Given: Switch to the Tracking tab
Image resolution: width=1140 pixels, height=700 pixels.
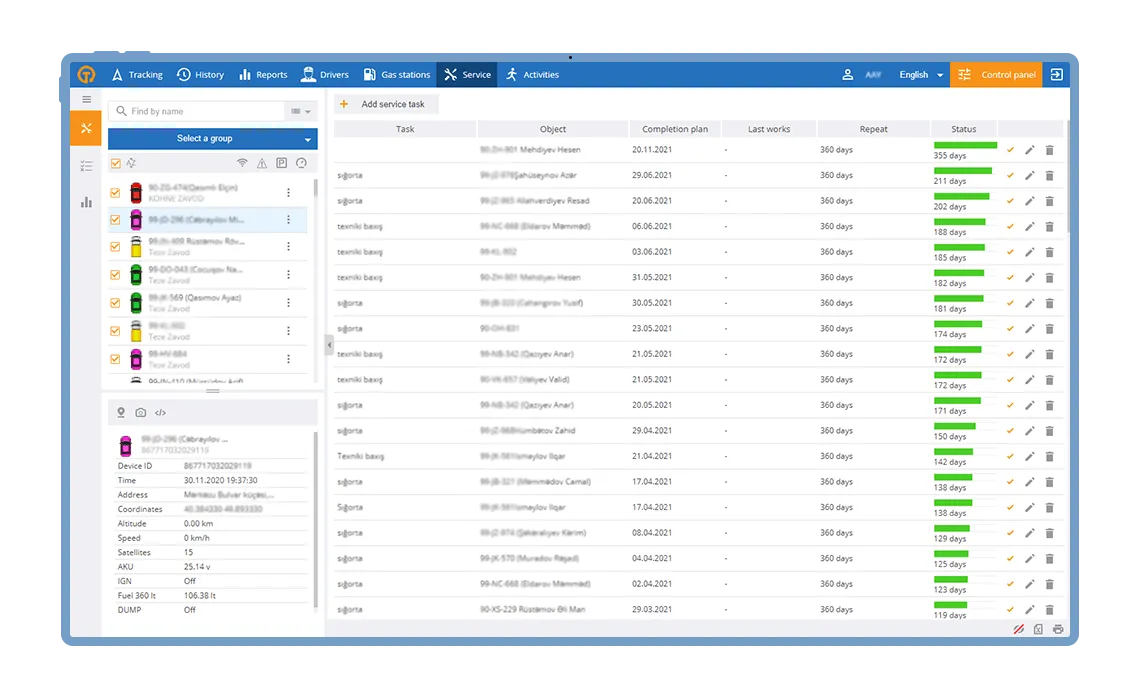Looking at the screenshot, I should tap(137, 75).
